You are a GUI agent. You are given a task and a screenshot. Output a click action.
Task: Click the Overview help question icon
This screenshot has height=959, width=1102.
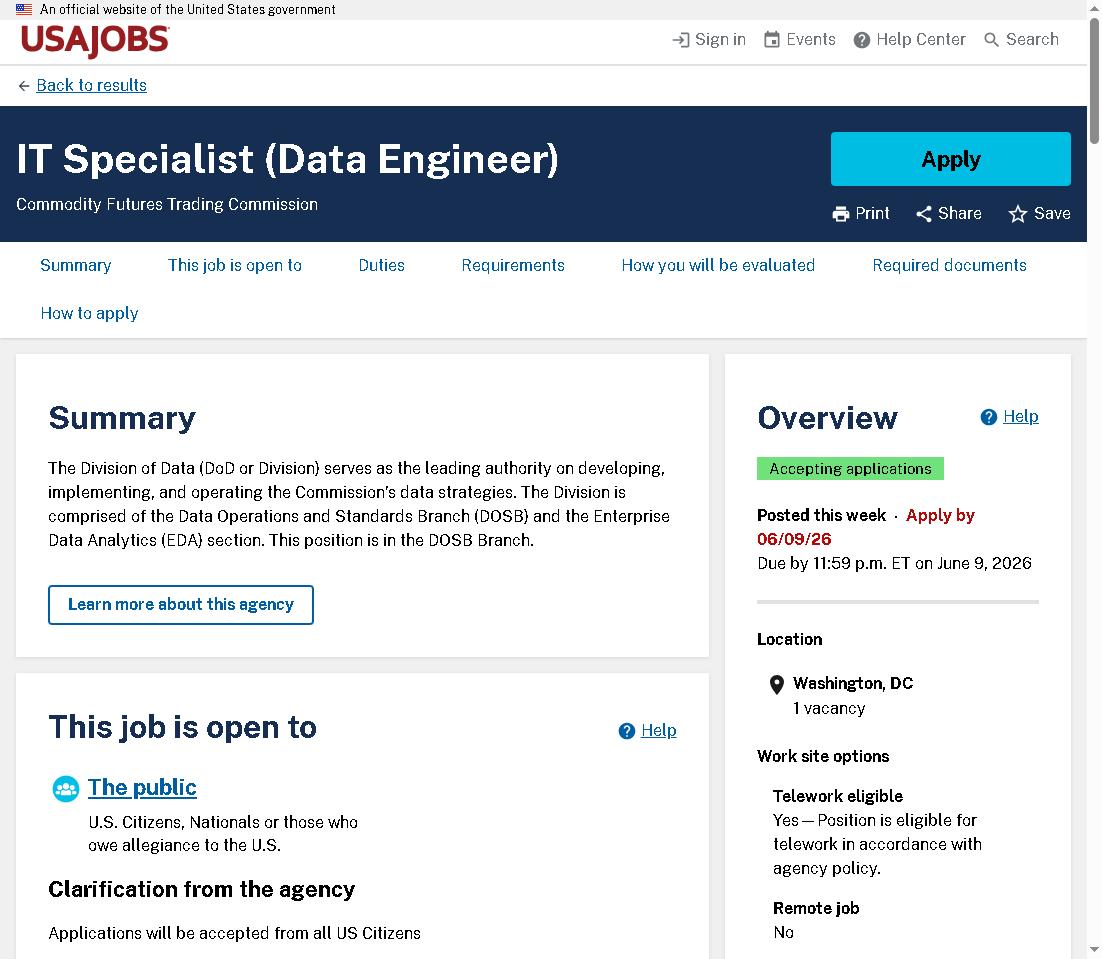pyautogui.click(x=988, y=417)
